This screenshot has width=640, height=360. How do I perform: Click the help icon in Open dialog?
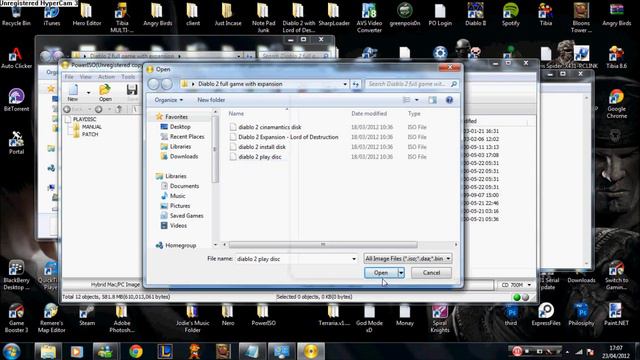coord(449,100)
